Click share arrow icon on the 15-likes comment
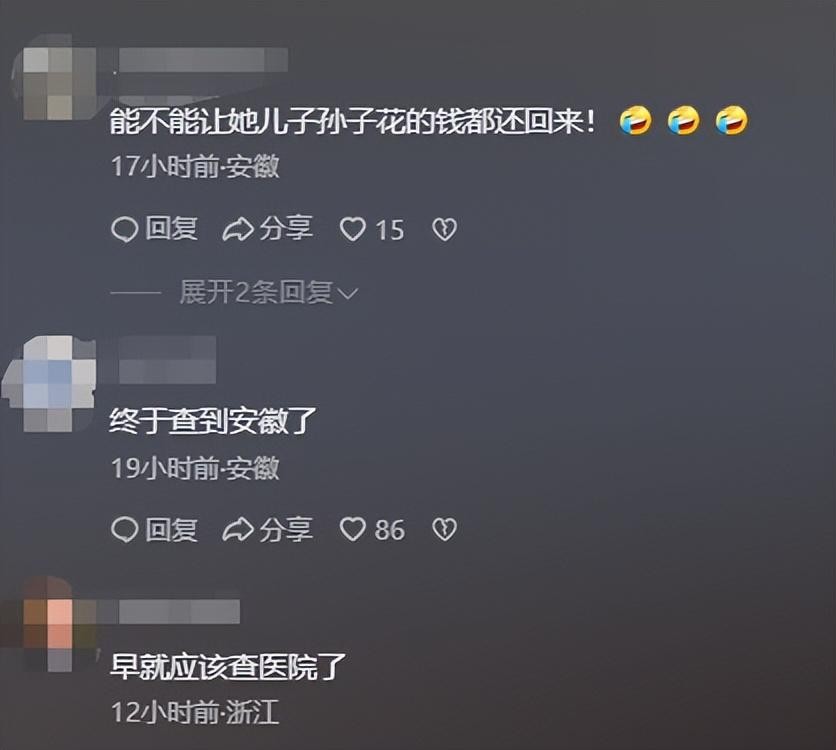The height and width of the screenshot is (750, 836). [238, 230]
